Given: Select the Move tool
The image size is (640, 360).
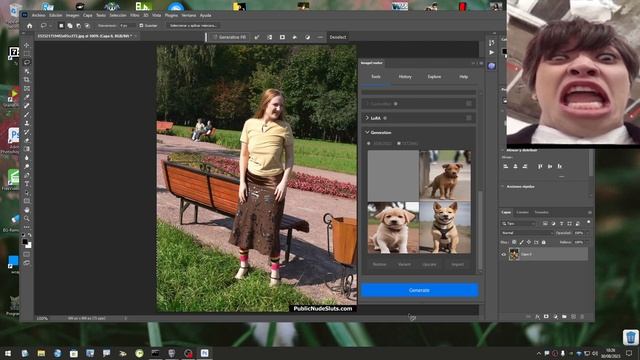Looking at the screenshot, I should (x=27, y=45).
